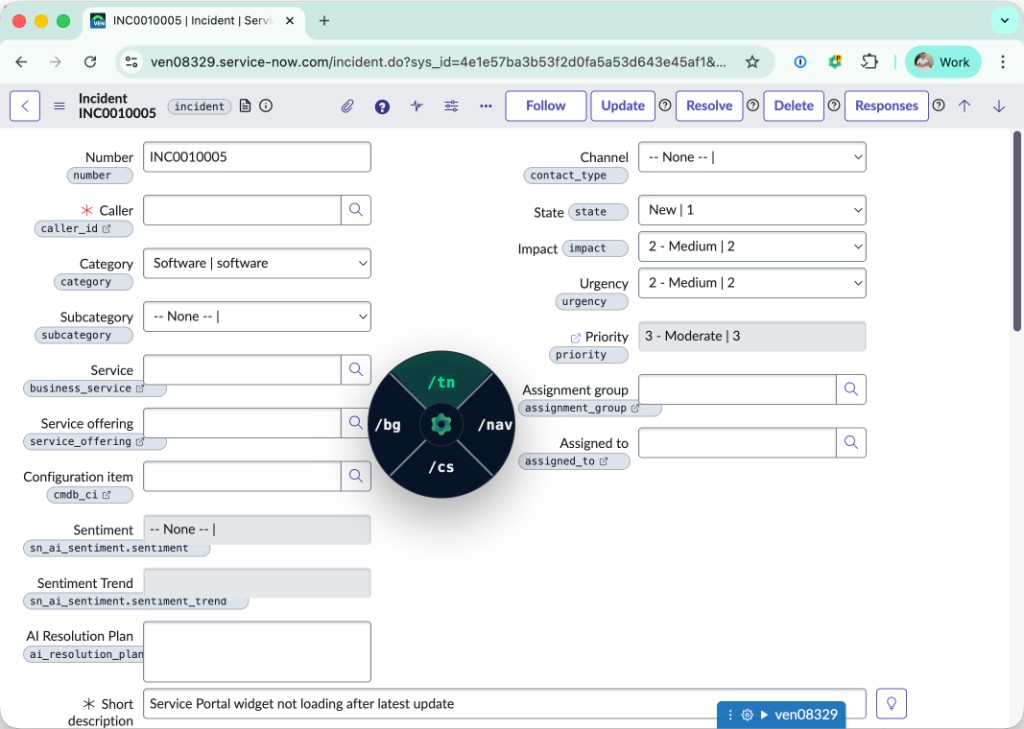Image resolution: width=1024 pixels, height=729 pixels.
Task: Navigate to the next record with down arrow
Action: 998,105
